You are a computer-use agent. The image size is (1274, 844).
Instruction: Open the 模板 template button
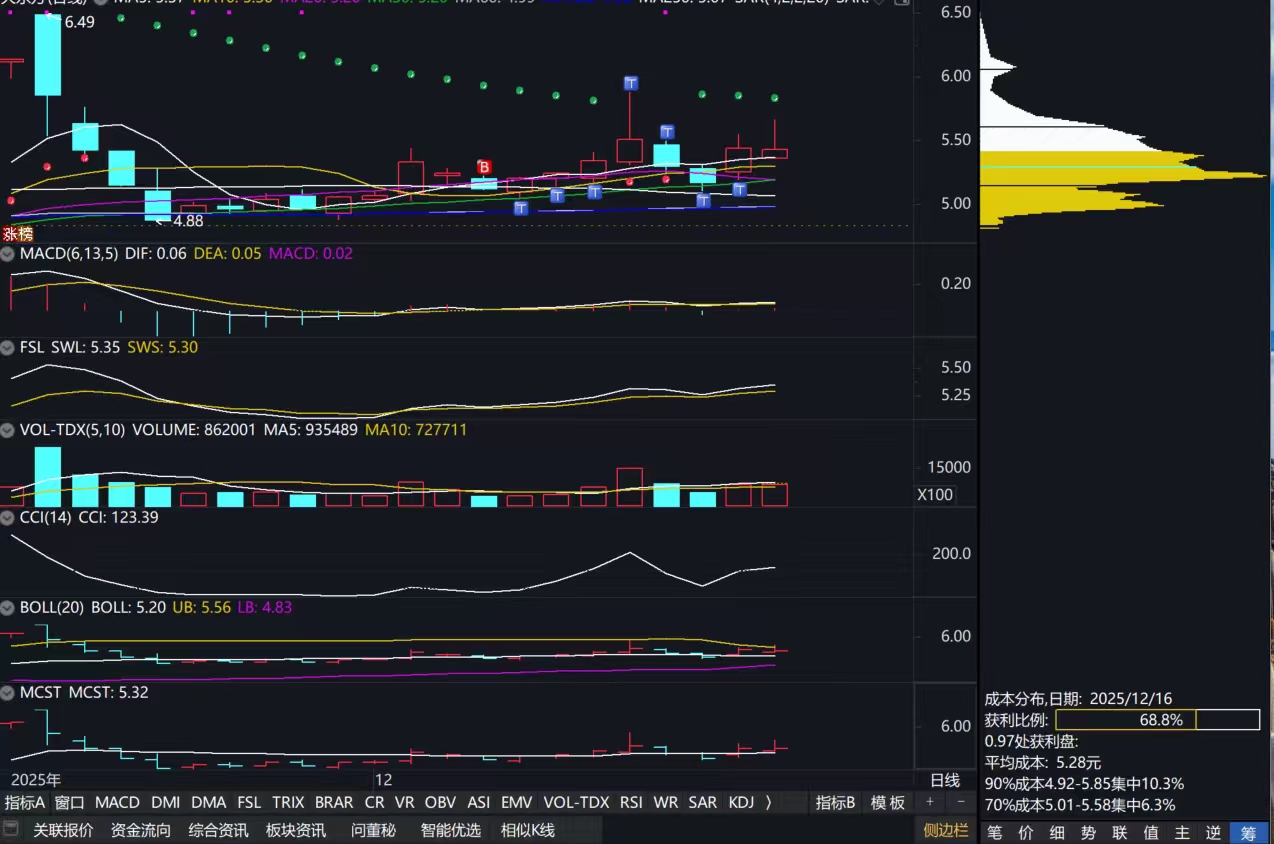[x=888, y=802]
